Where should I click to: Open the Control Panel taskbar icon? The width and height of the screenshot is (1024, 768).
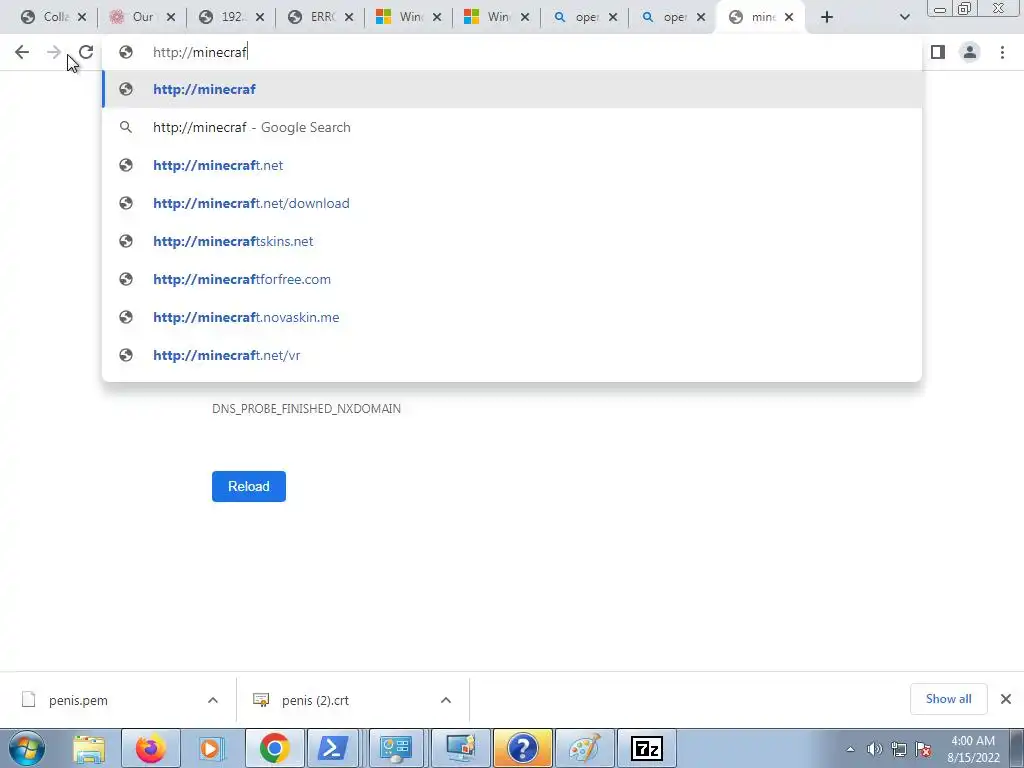coord(396,748)
